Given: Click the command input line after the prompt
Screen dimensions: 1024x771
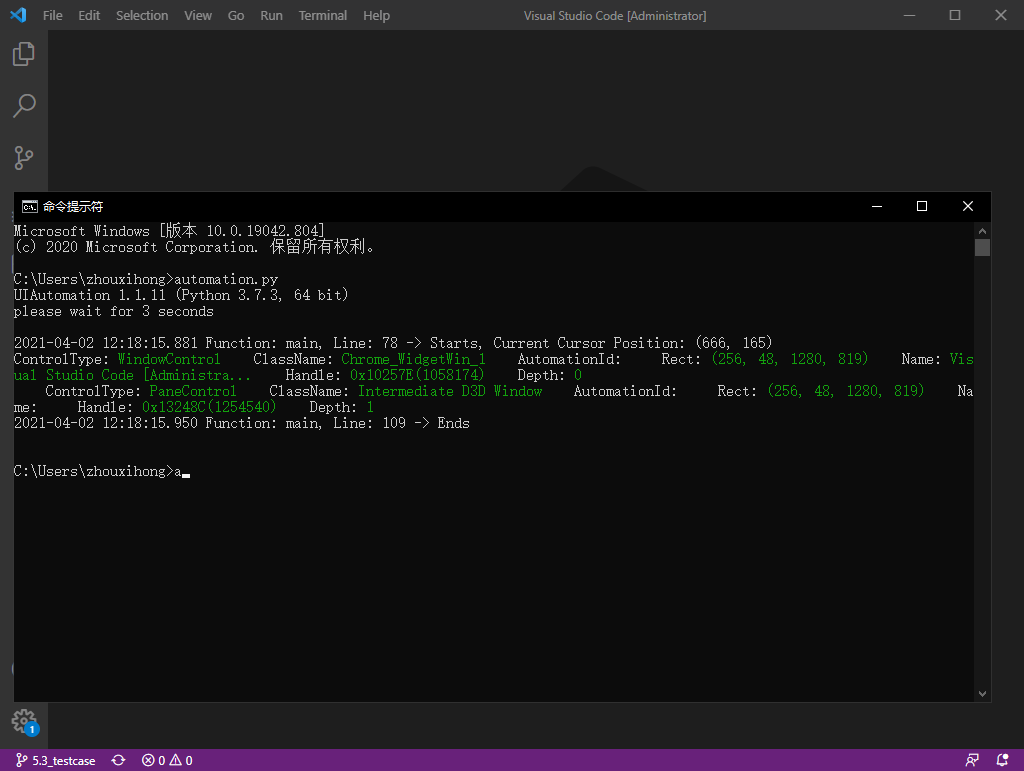Looking at the screenshot, I should [186, 470].
